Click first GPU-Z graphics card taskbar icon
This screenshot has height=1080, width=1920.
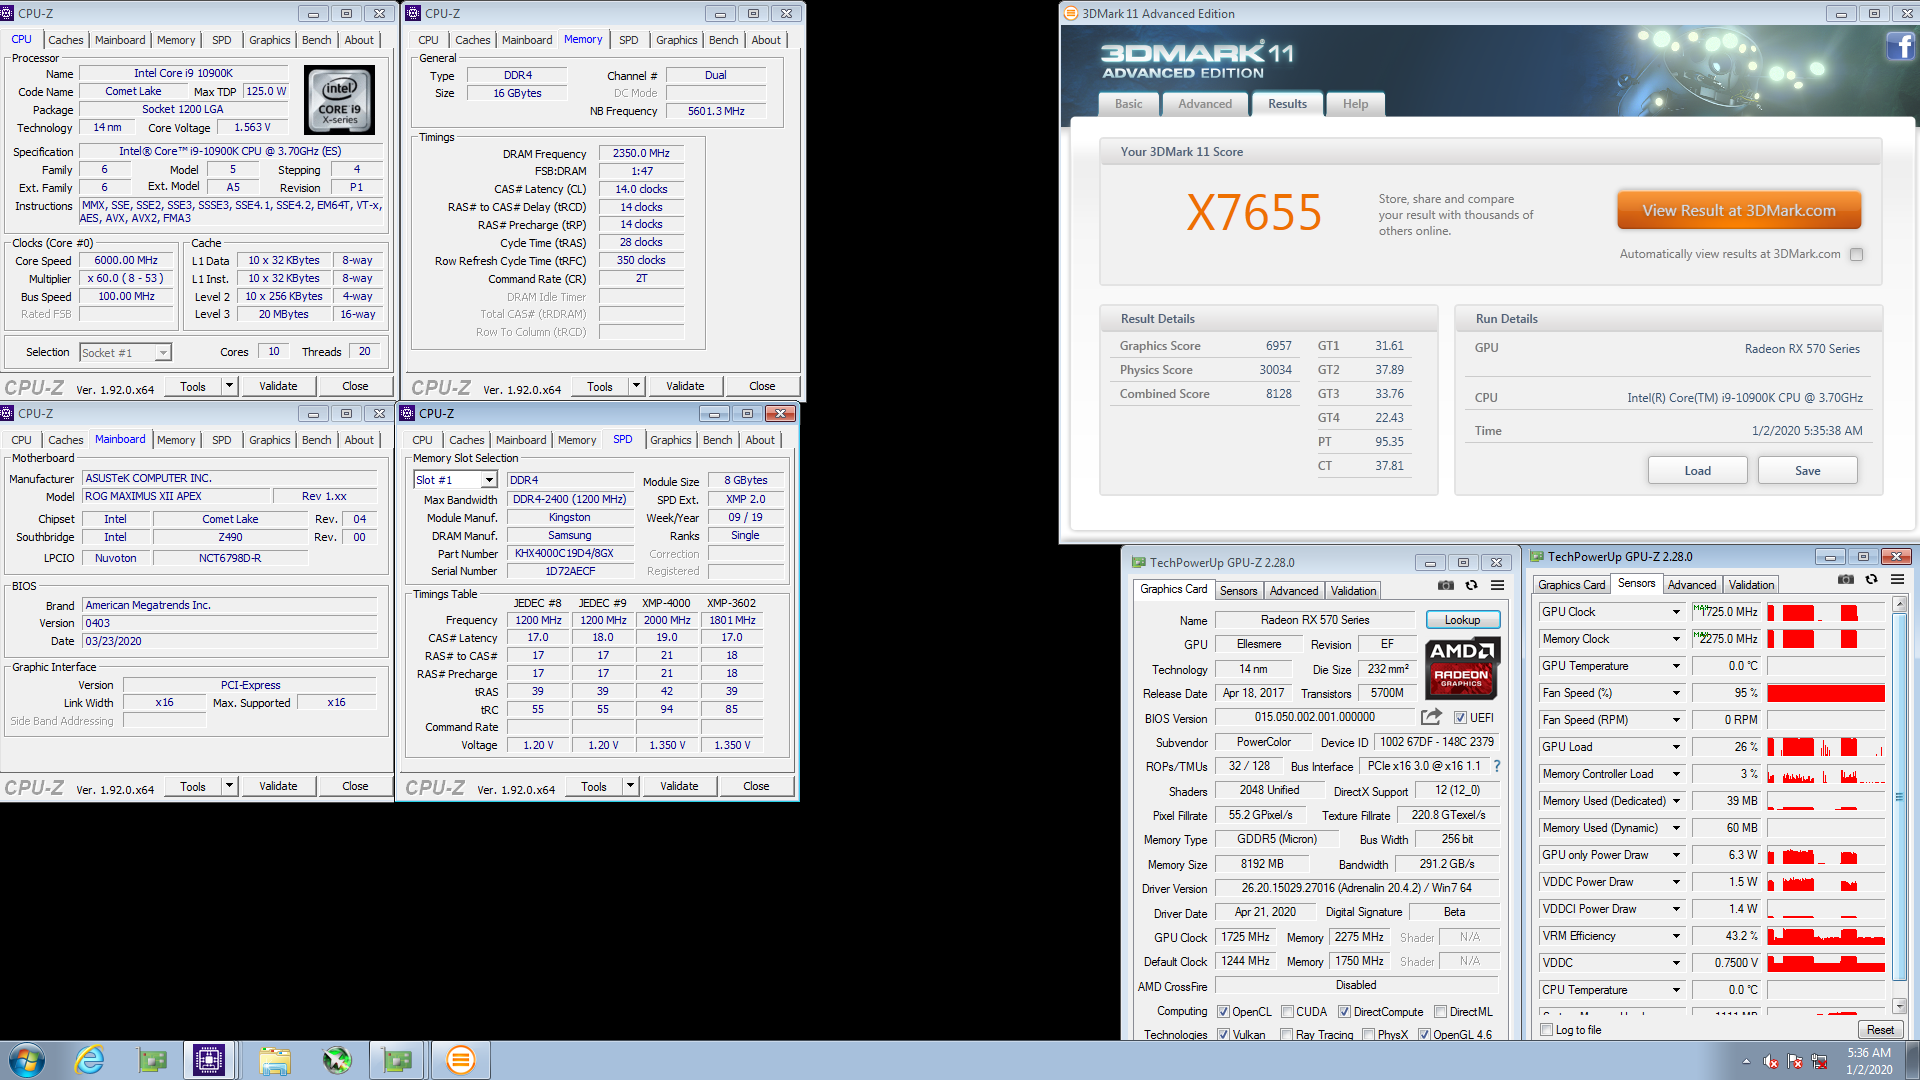coord(152,1060)
